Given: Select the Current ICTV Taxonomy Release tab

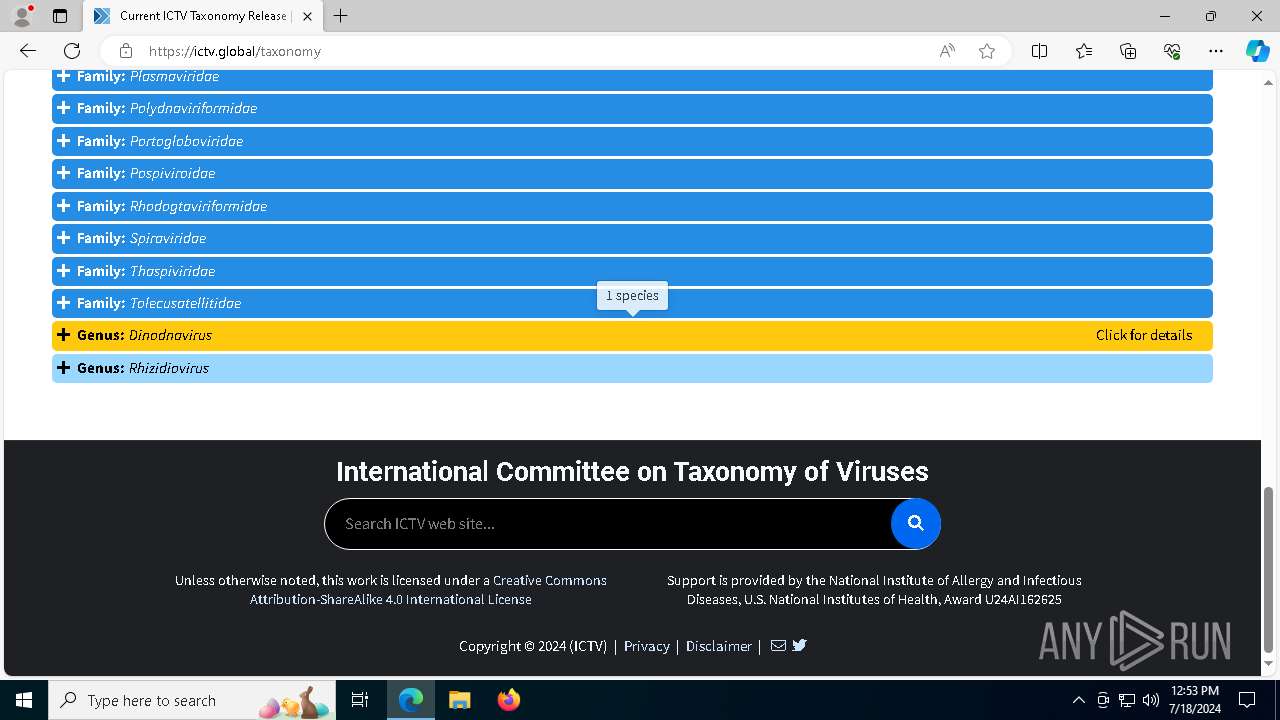Looking at the screenshot, I should tap(202, 16).
